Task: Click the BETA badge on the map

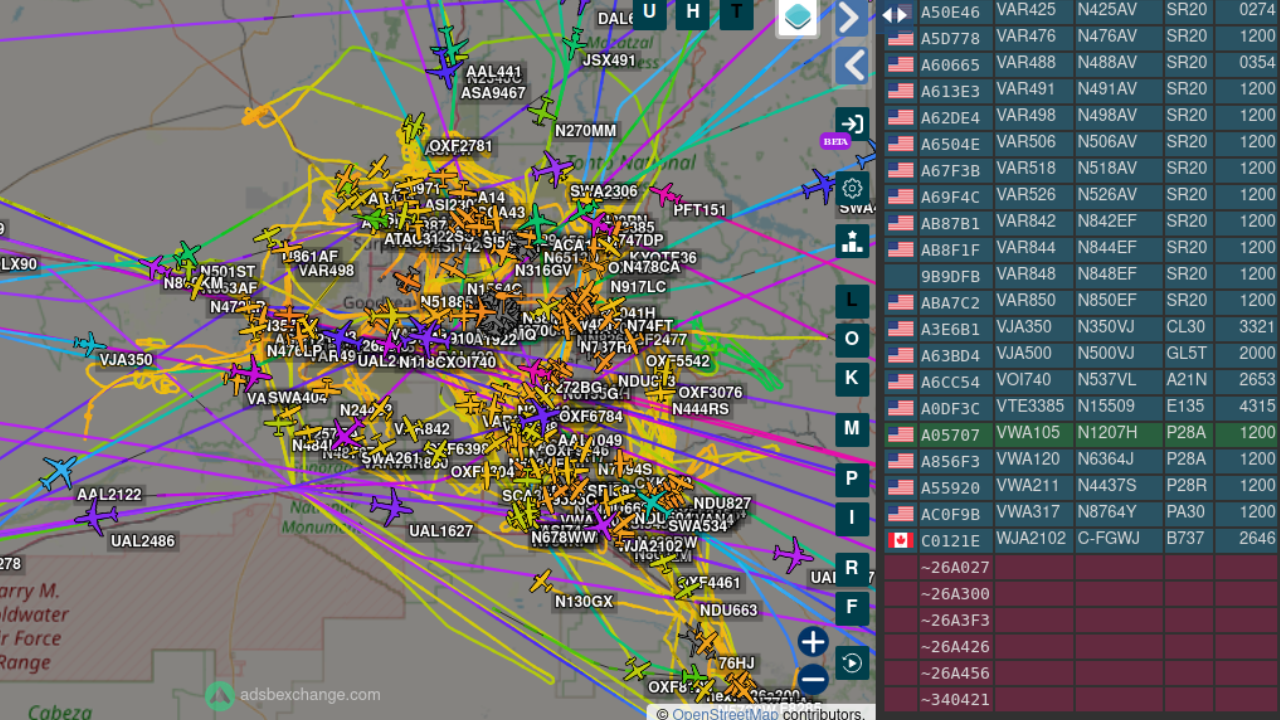Action: [835, 141]
